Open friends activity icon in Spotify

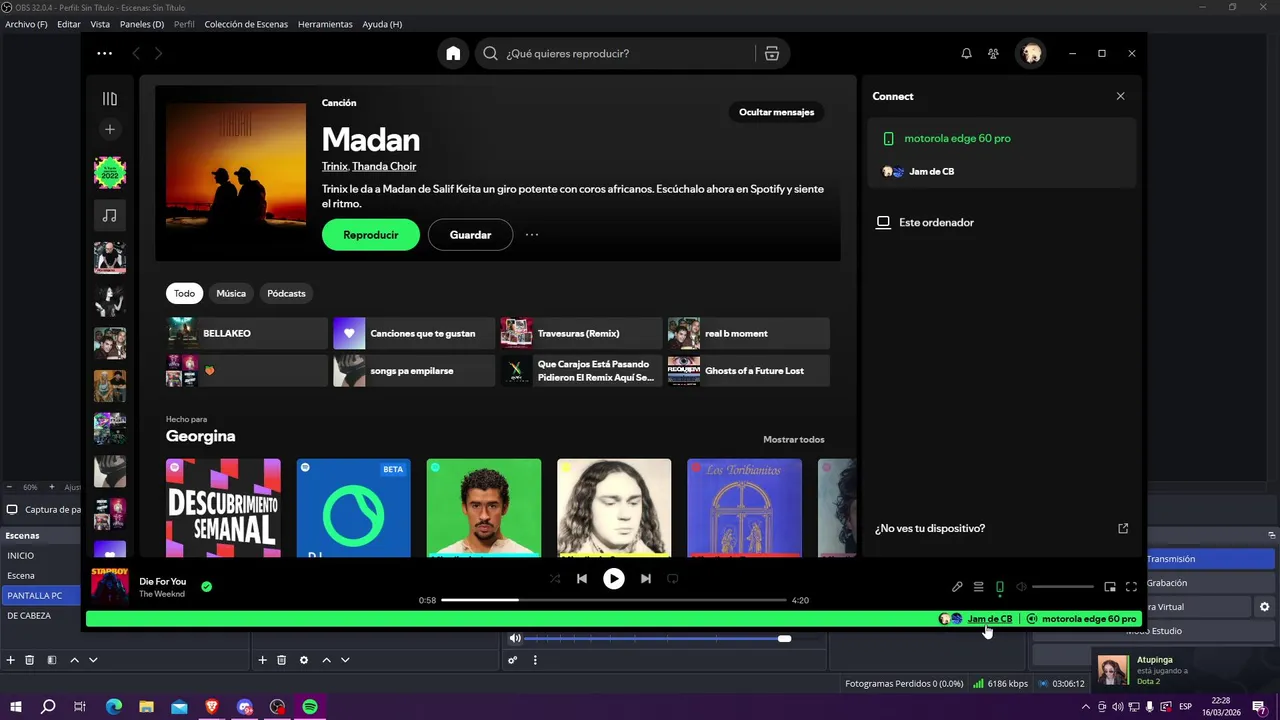tap(993, 53)
